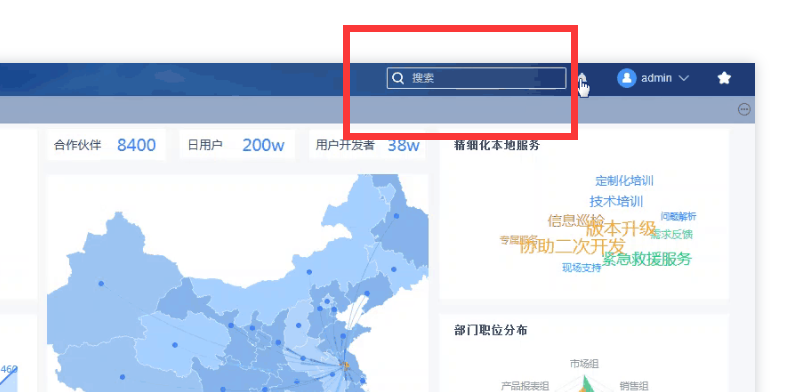Select 协助二次开发 in the word cloud

(x=572, y=246)
